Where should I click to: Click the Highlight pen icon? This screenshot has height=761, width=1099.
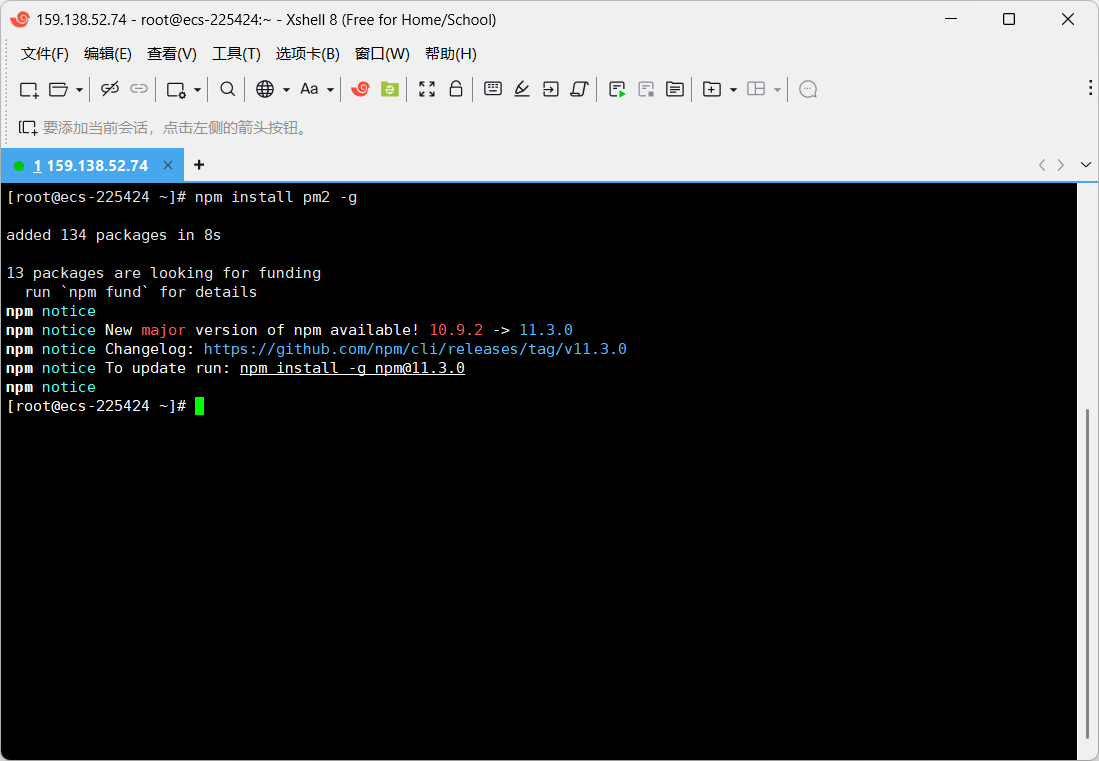521,89
